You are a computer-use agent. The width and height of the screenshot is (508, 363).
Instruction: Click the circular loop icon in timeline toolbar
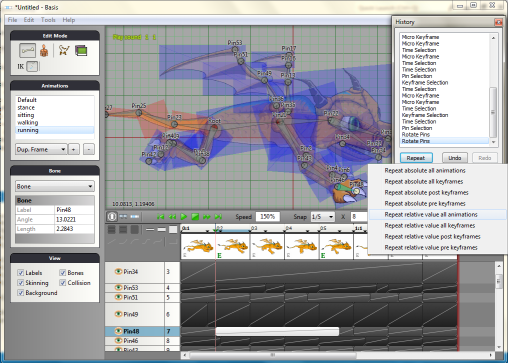112,217
